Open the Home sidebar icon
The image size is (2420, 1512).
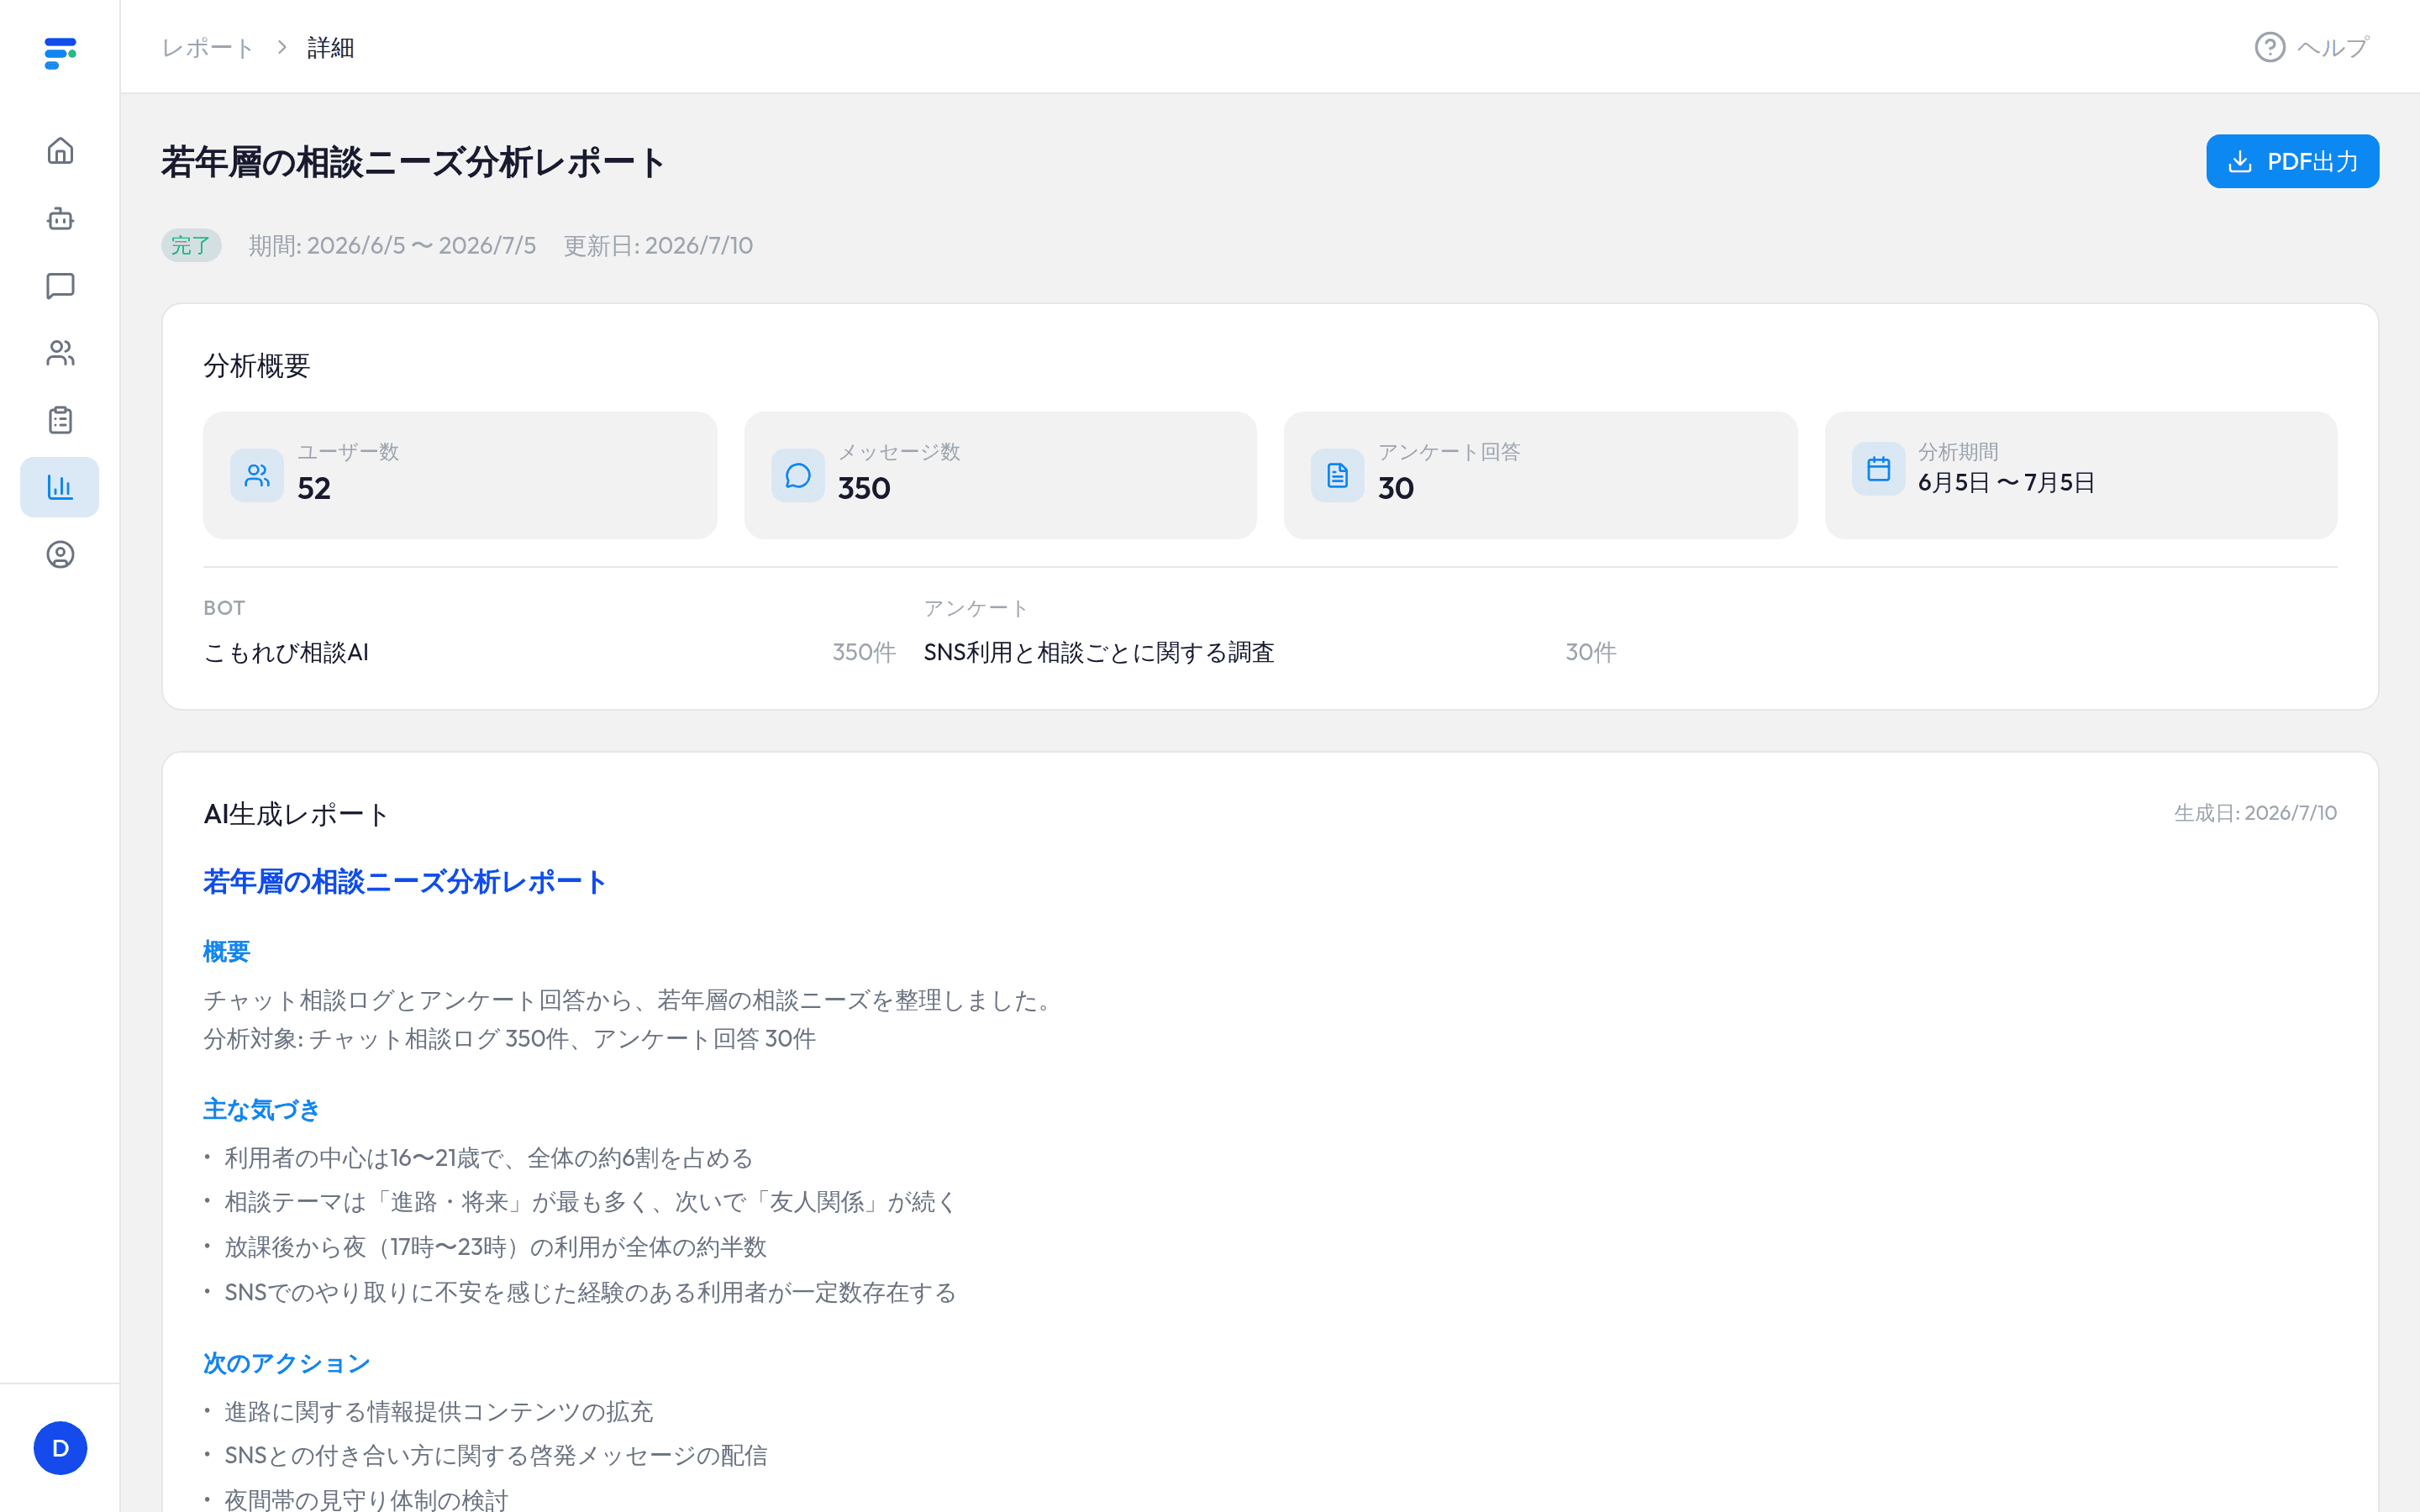[60, 151]
